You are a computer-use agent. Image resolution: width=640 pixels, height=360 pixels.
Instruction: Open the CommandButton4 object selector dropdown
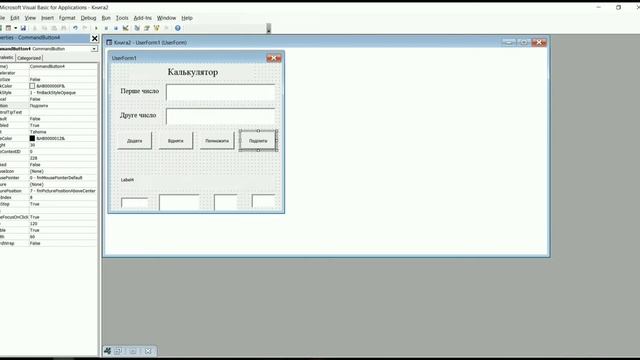[94, 49]
